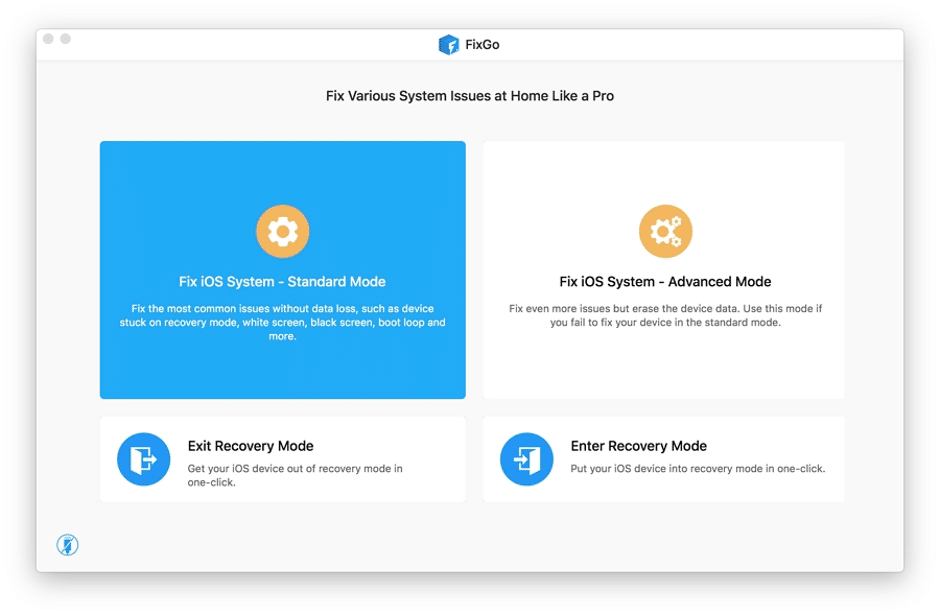Click the Enter Recovery Mode title label

coord(640,445)
